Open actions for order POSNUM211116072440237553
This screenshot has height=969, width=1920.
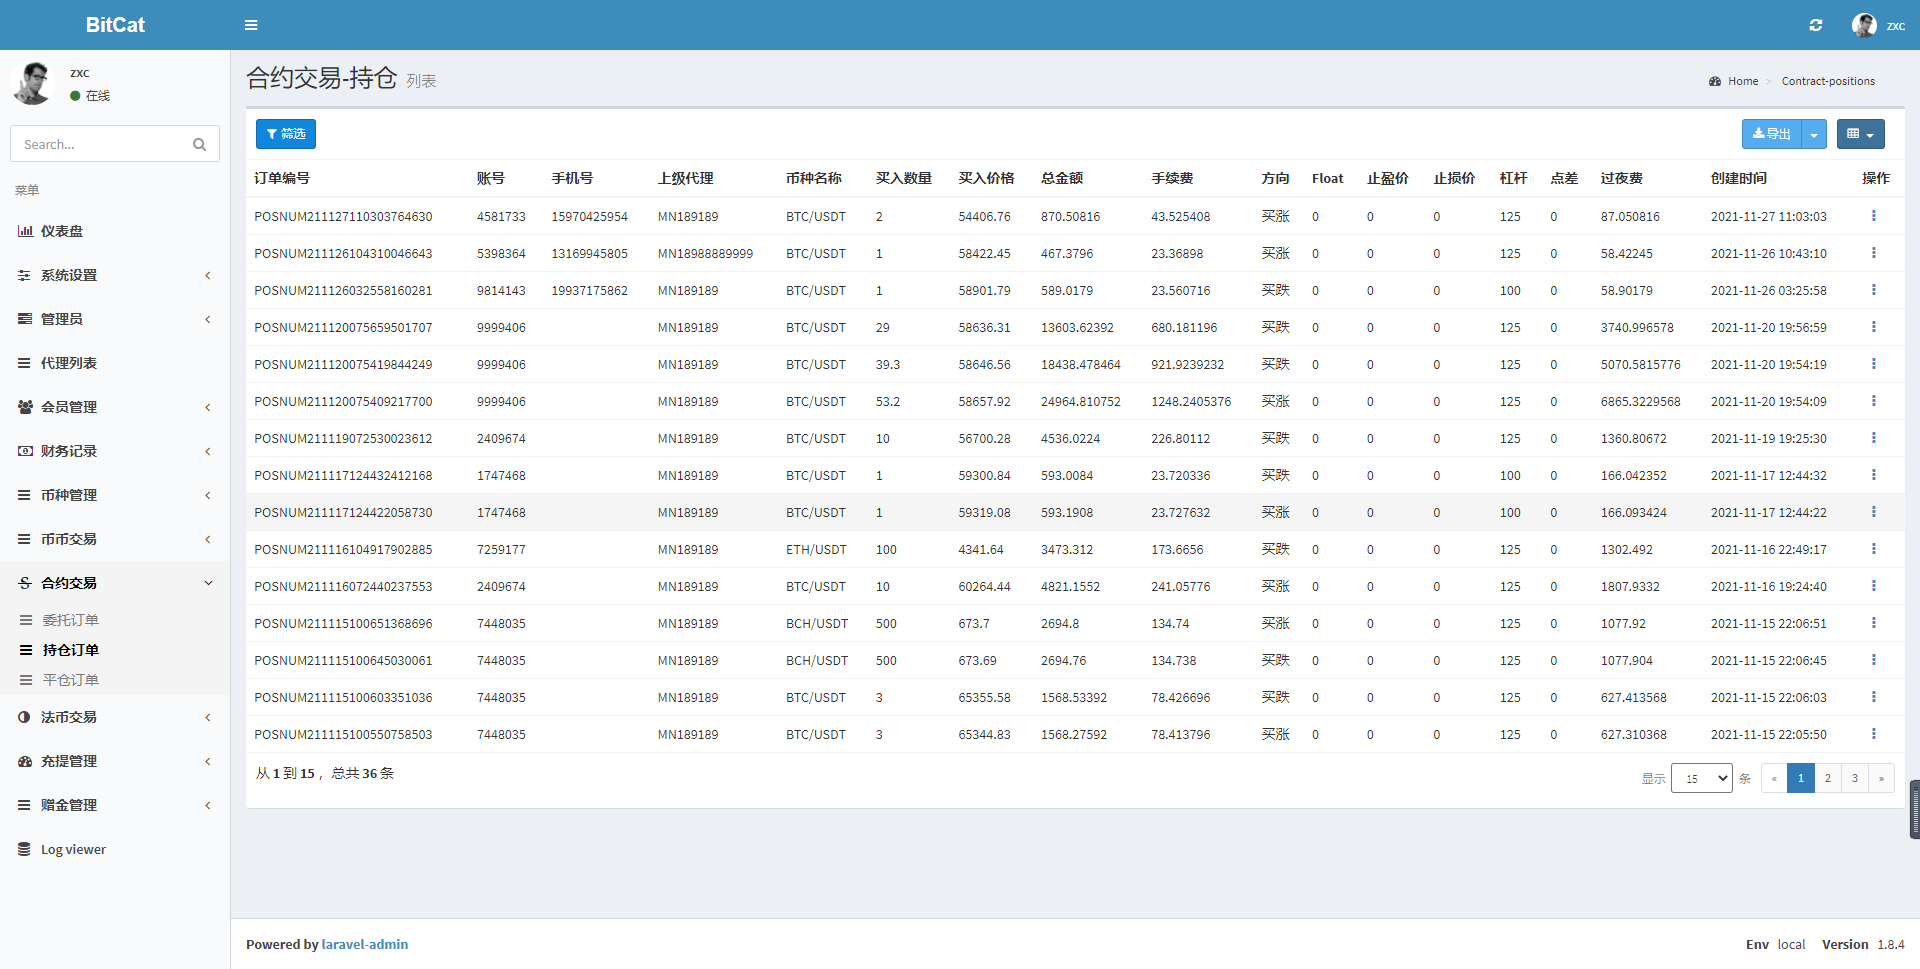1873,586
